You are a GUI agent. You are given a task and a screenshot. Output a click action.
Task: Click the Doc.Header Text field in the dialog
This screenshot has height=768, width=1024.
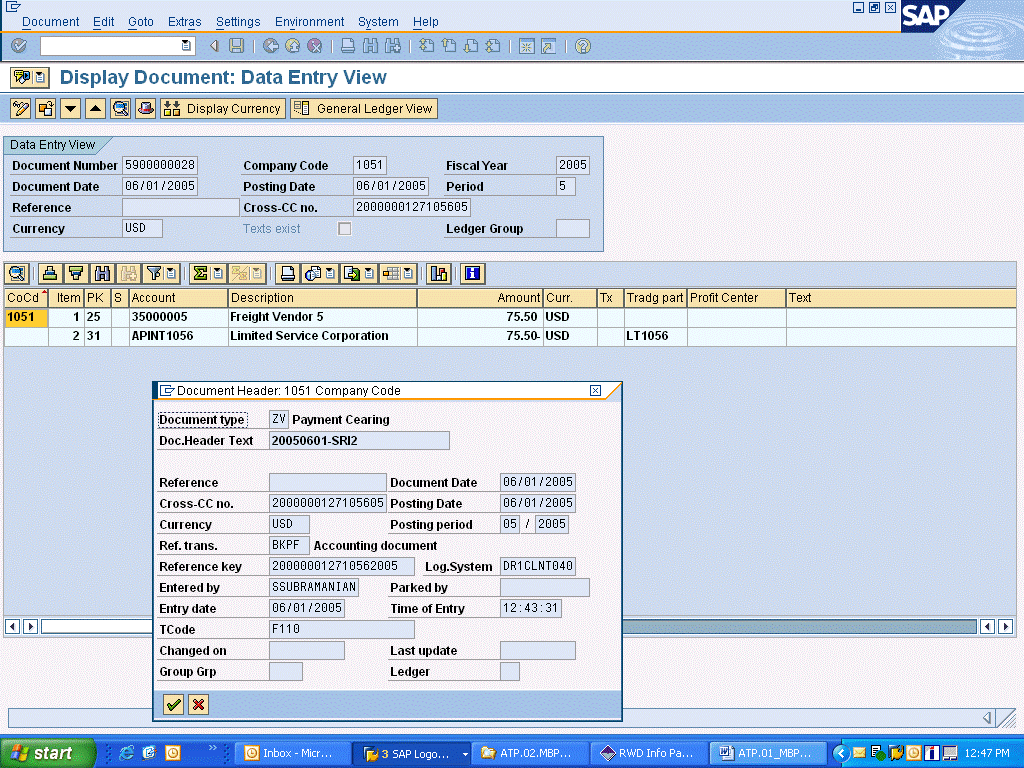point(359,441)
